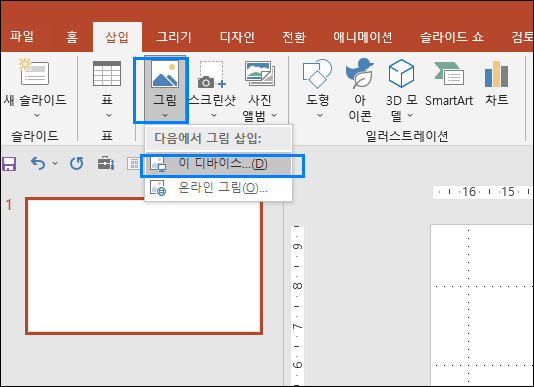Click the 3D 모델 cube icon
The image size is (534, 387).
pos(401,73)
